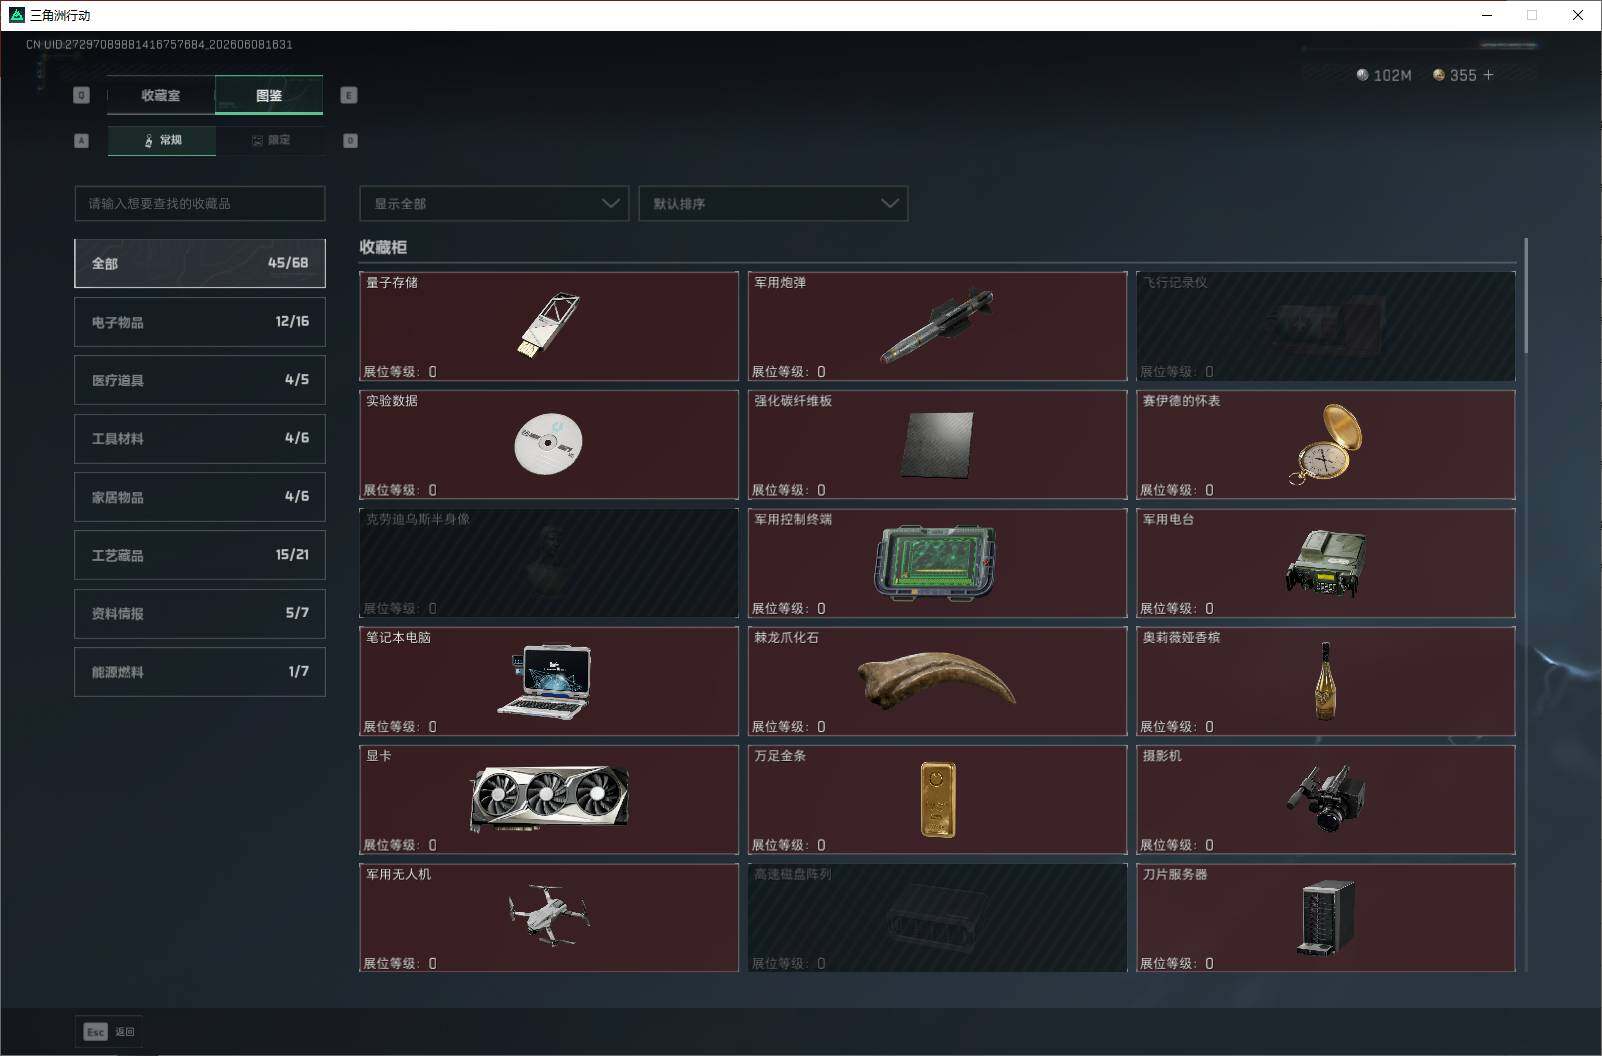
Task: Select the 奥莉薇娅香槟 champagne bottle
Action: (1326, 681)
